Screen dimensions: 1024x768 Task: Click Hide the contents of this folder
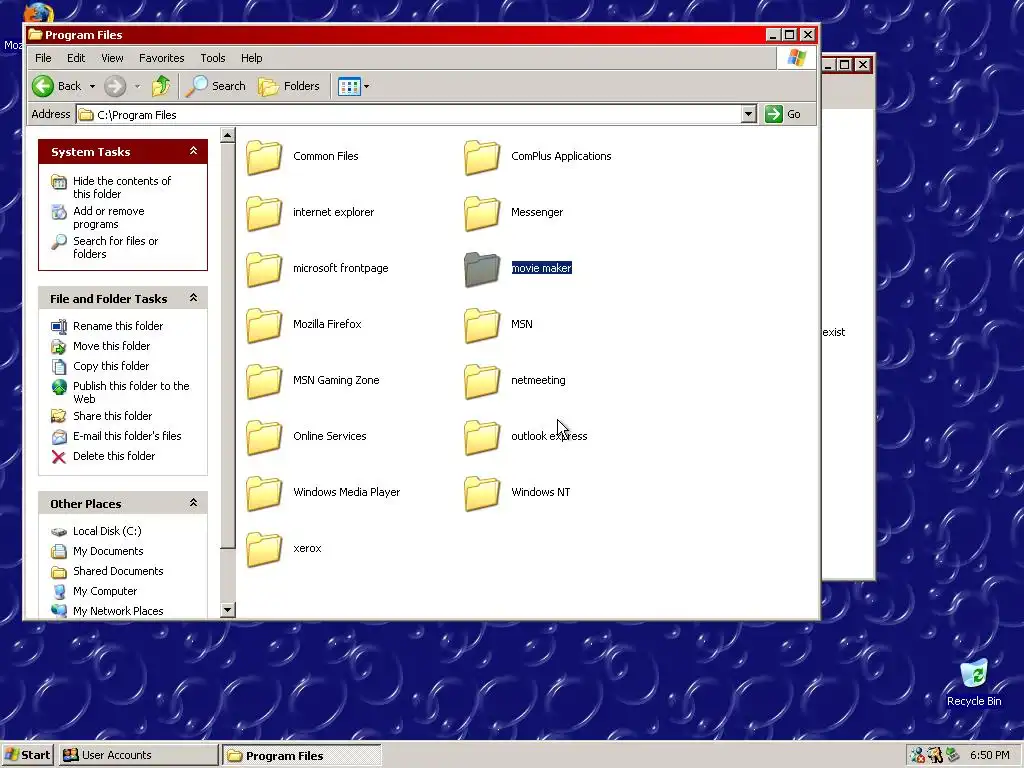(x=122, y=187)
